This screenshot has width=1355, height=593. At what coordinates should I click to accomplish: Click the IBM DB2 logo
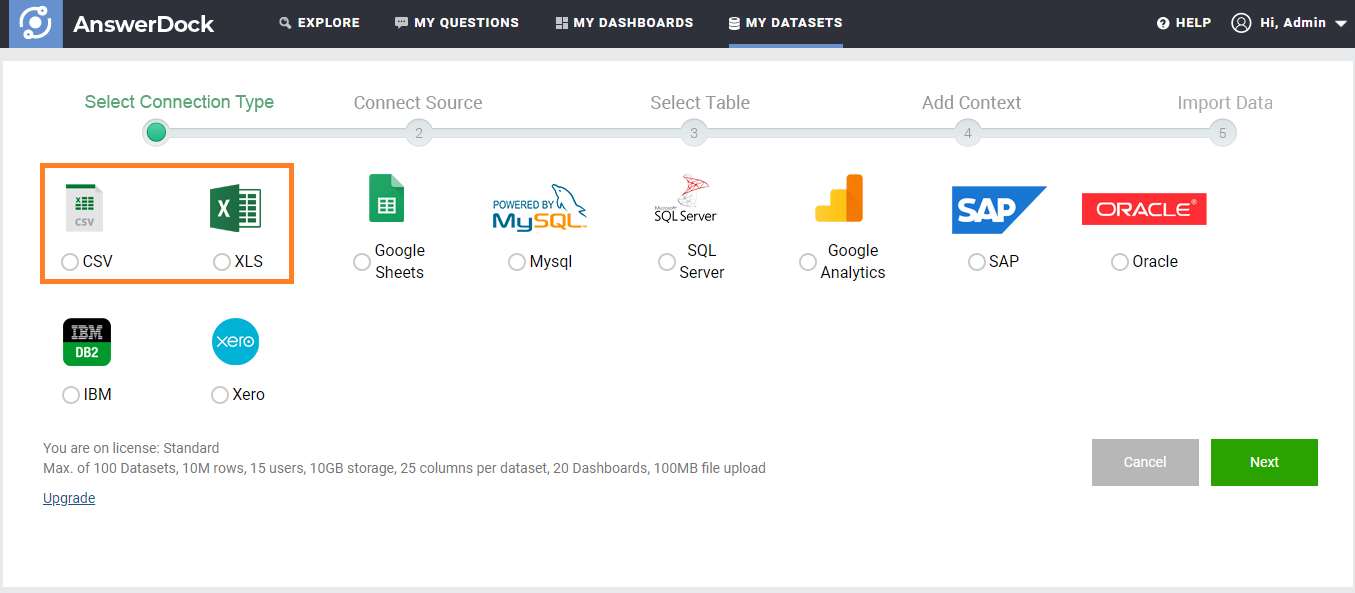(87, 342)
